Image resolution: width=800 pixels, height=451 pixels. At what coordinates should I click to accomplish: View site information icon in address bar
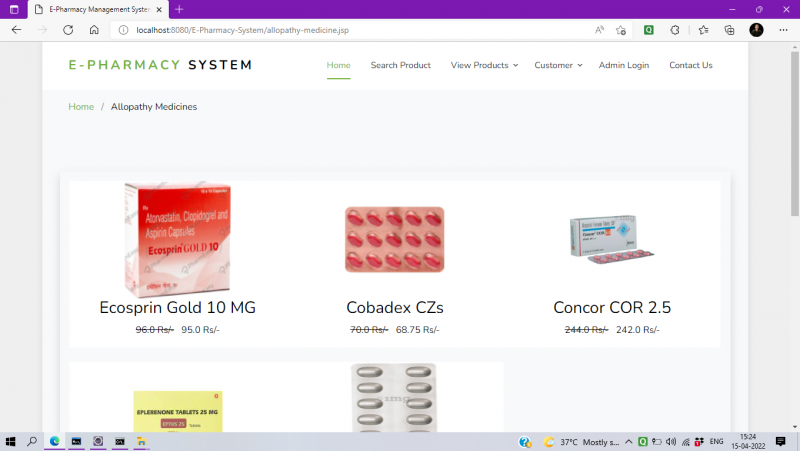pyautogui.click(x=123, y=30)
